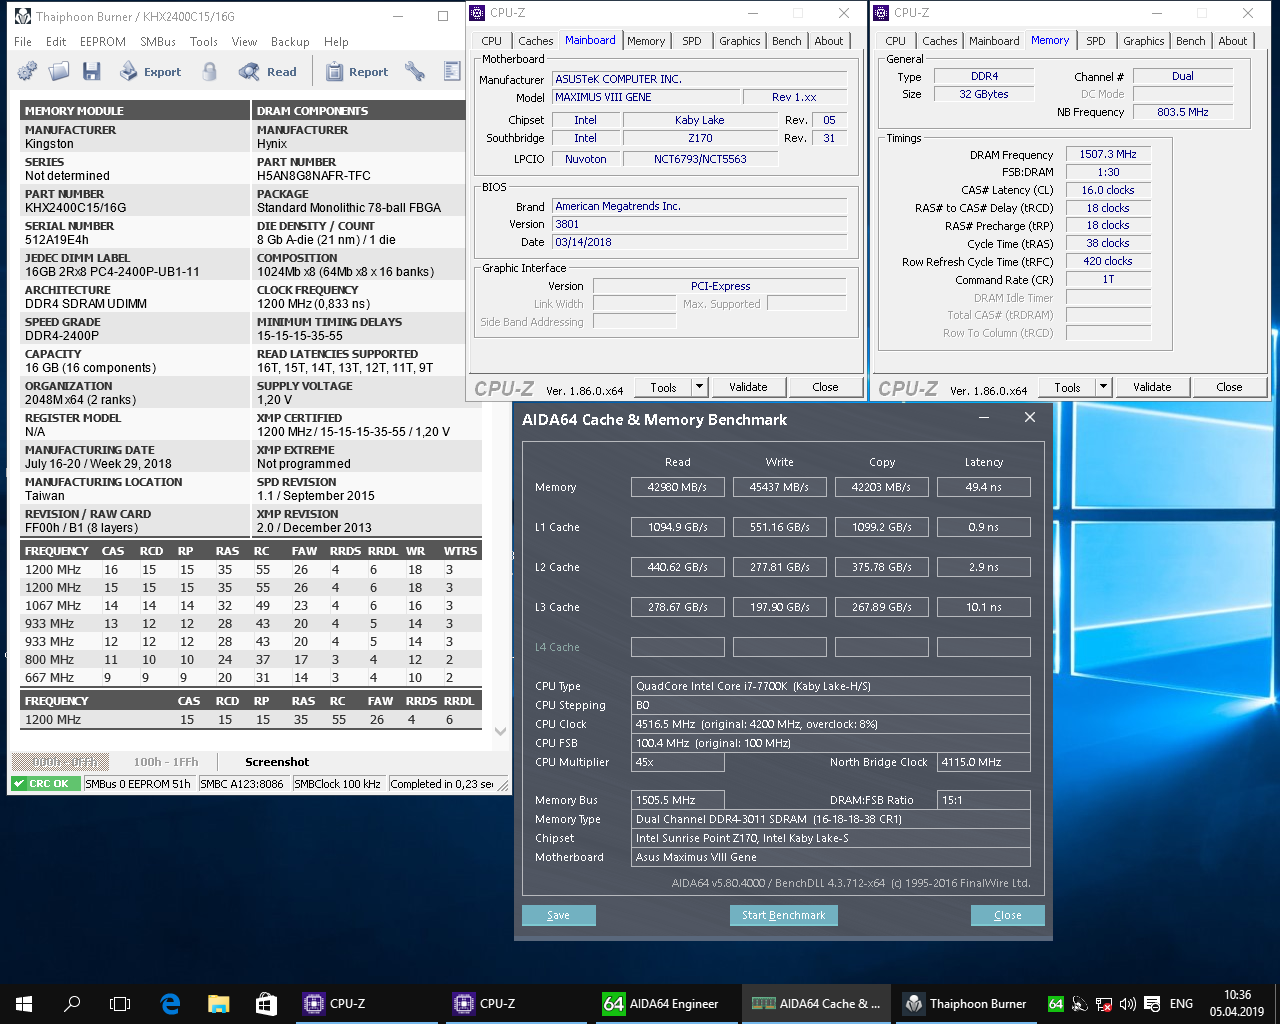Click the padlock icon in Thaiphoon toolbar
Screen dimensions: 1280x1024
[x=209, y=71]
